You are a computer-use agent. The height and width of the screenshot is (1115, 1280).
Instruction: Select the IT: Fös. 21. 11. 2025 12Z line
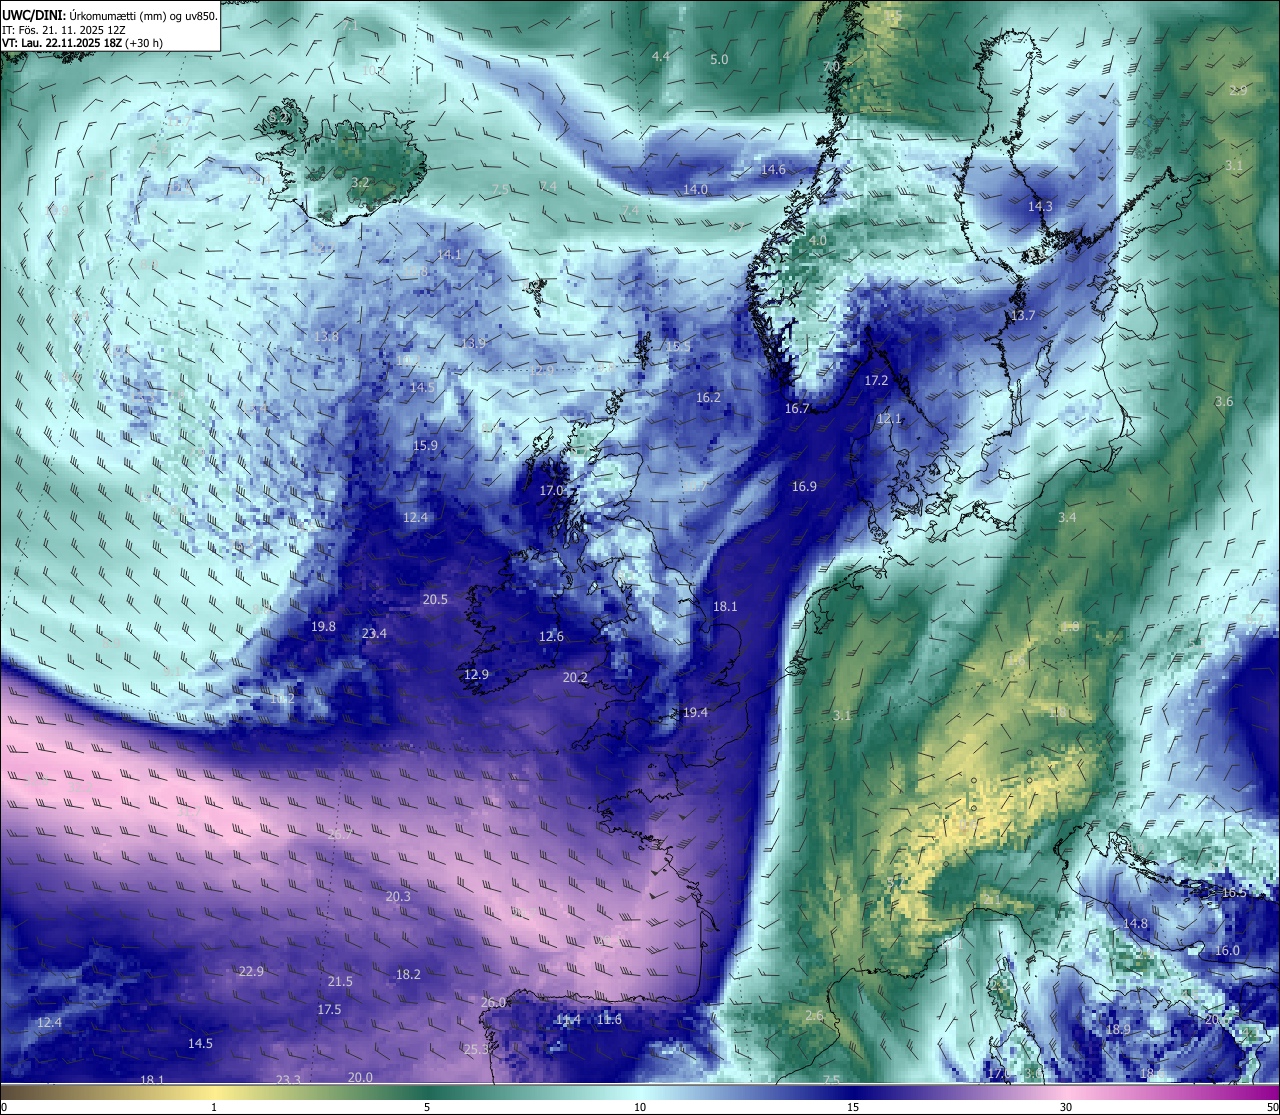tap(64, 30)
